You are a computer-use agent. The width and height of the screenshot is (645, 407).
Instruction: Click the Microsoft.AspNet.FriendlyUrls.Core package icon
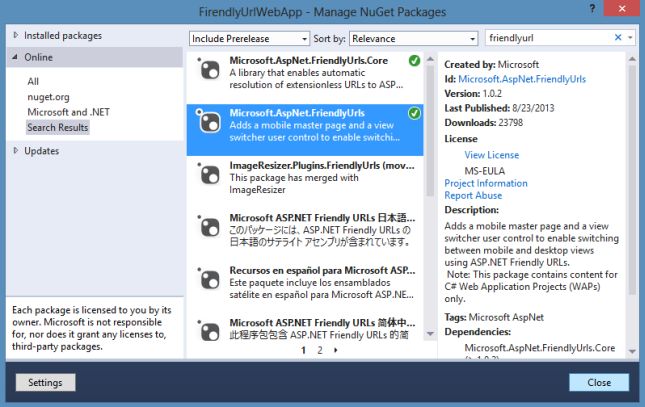[x=209, y=70]
